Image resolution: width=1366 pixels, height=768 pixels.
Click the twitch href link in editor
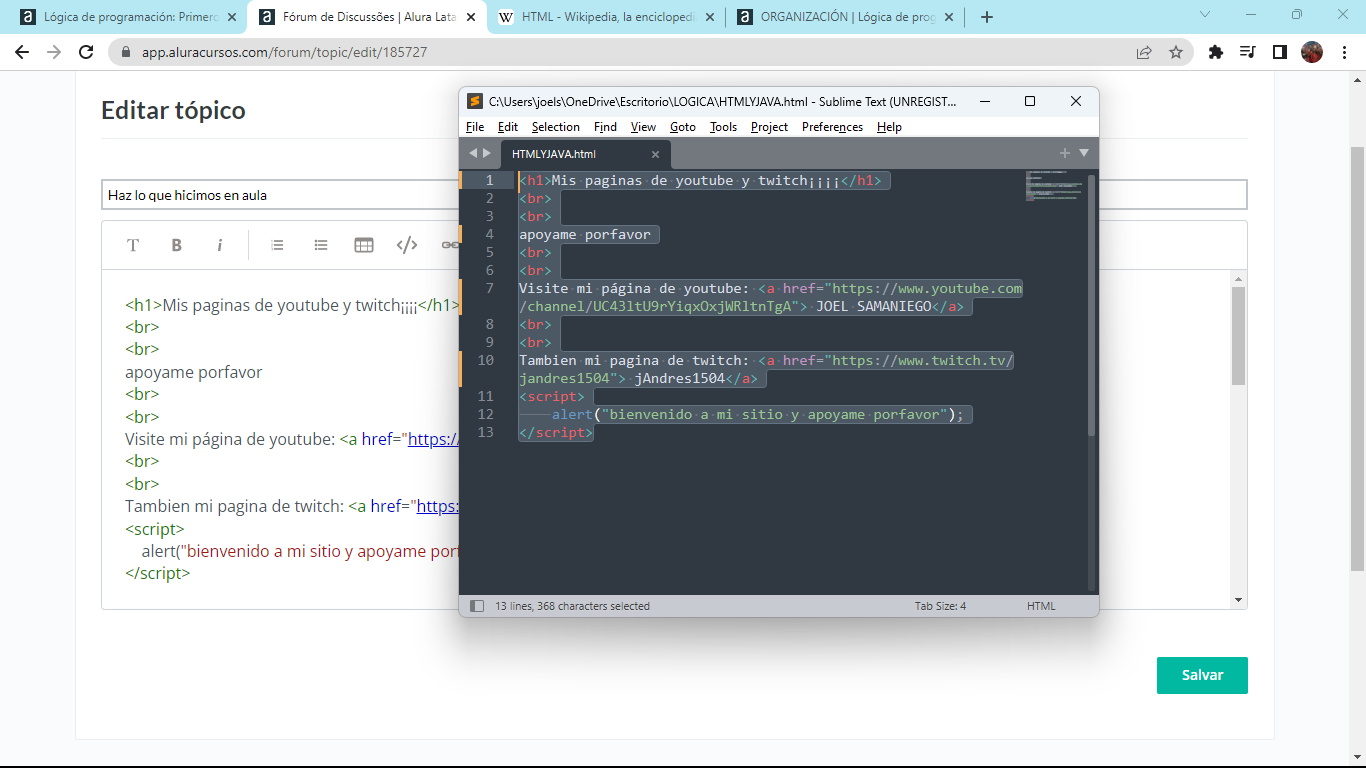pos(437,506)
